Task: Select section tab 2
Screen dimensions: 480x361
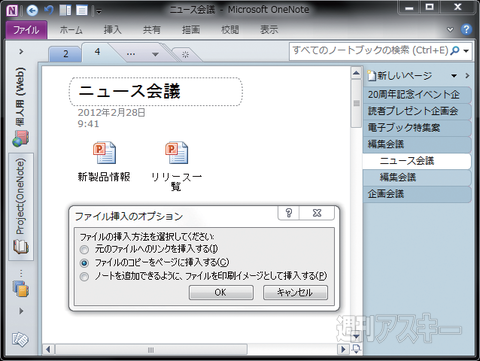Action: tap(66, 53)
